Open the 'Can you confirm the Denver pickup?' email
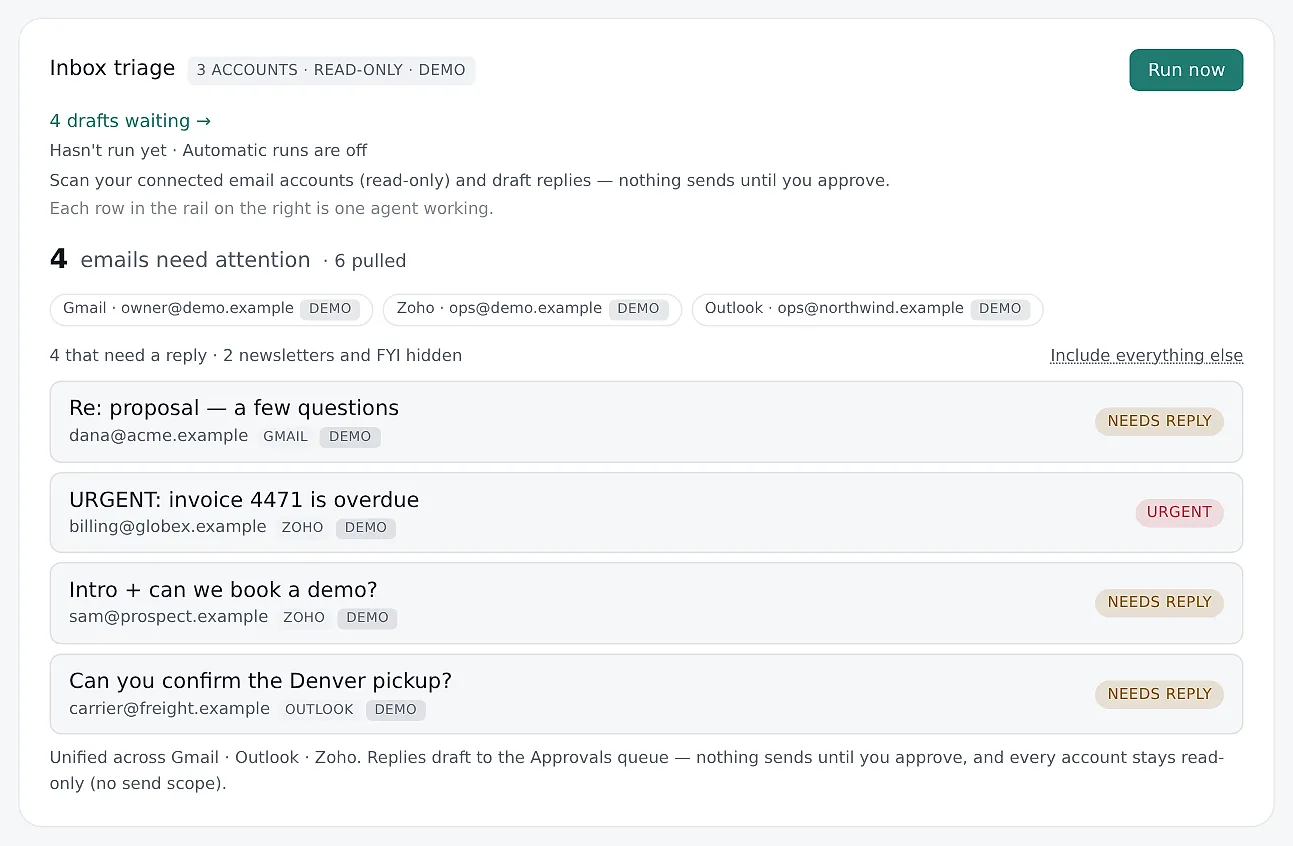The image size is (1293, 846). coord(646,694)
